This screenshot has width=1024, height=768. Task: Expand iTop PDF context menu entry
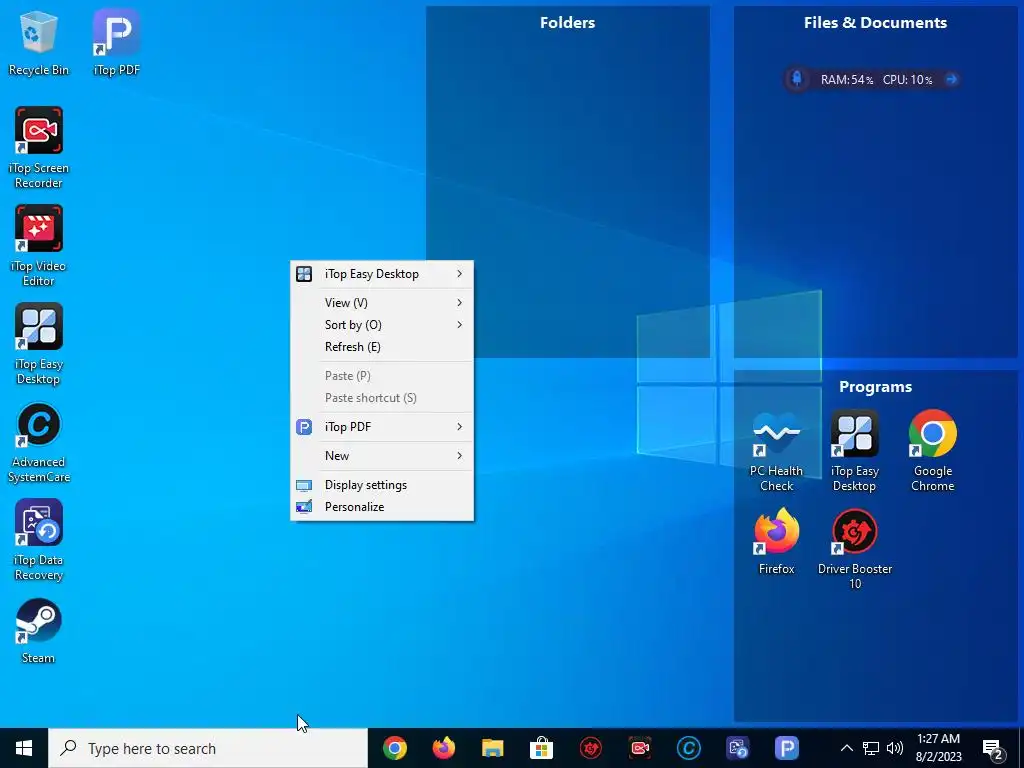click(x=382, y=427)
